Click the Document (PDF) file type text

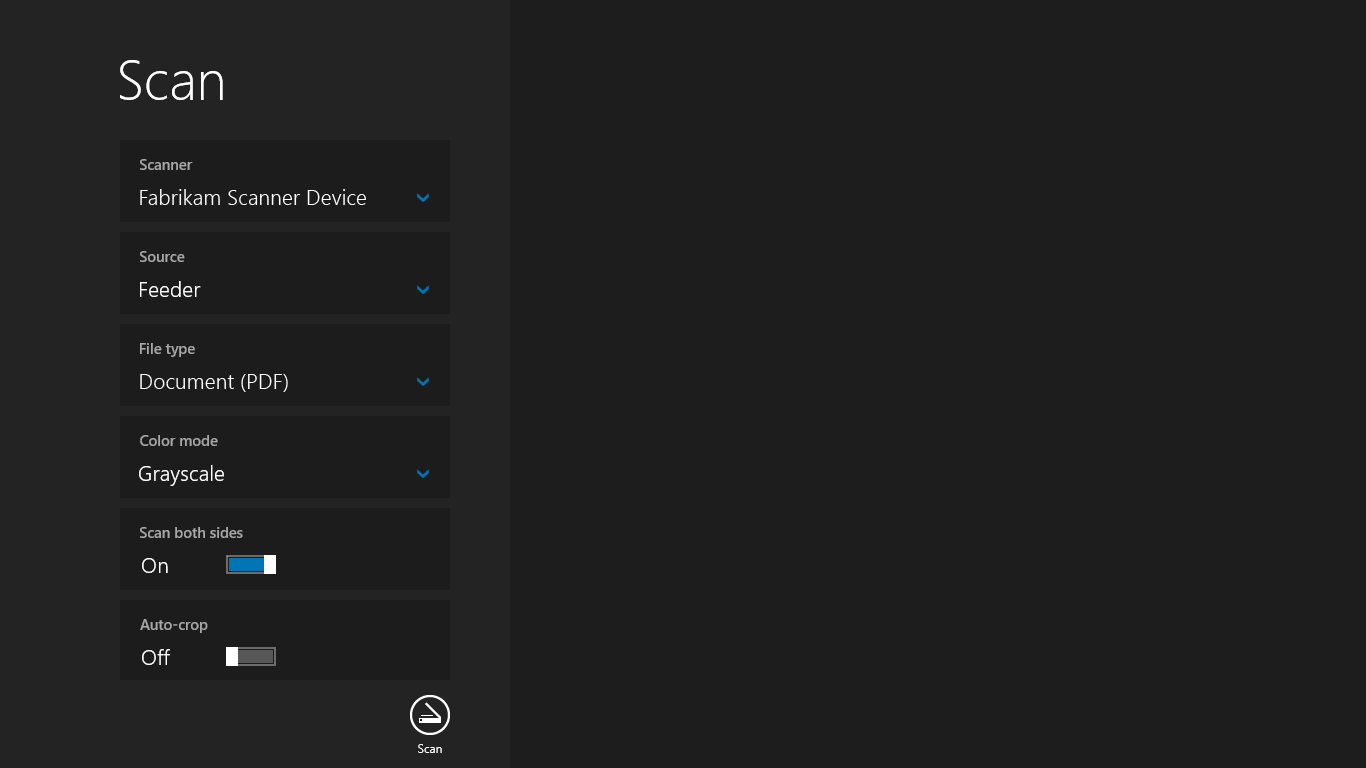point(213,382)
